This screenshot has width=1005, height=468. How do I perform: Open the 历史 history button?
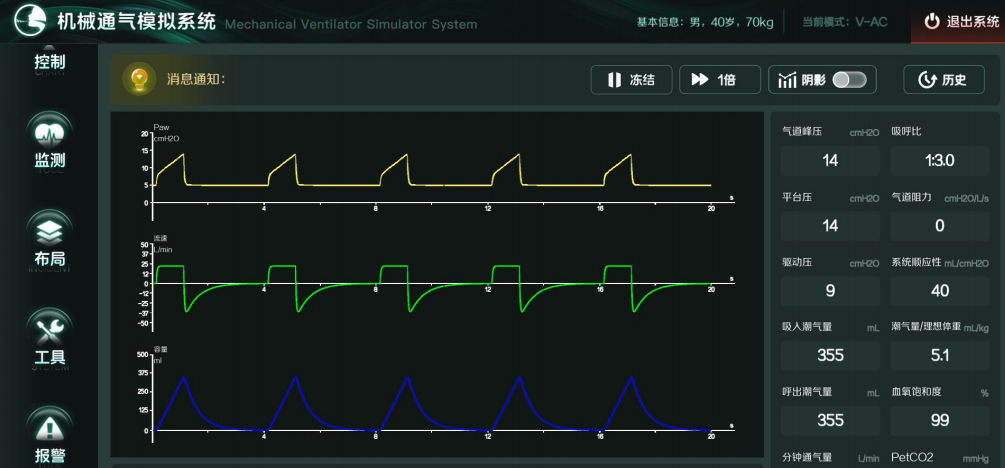(x=943, y=80)
